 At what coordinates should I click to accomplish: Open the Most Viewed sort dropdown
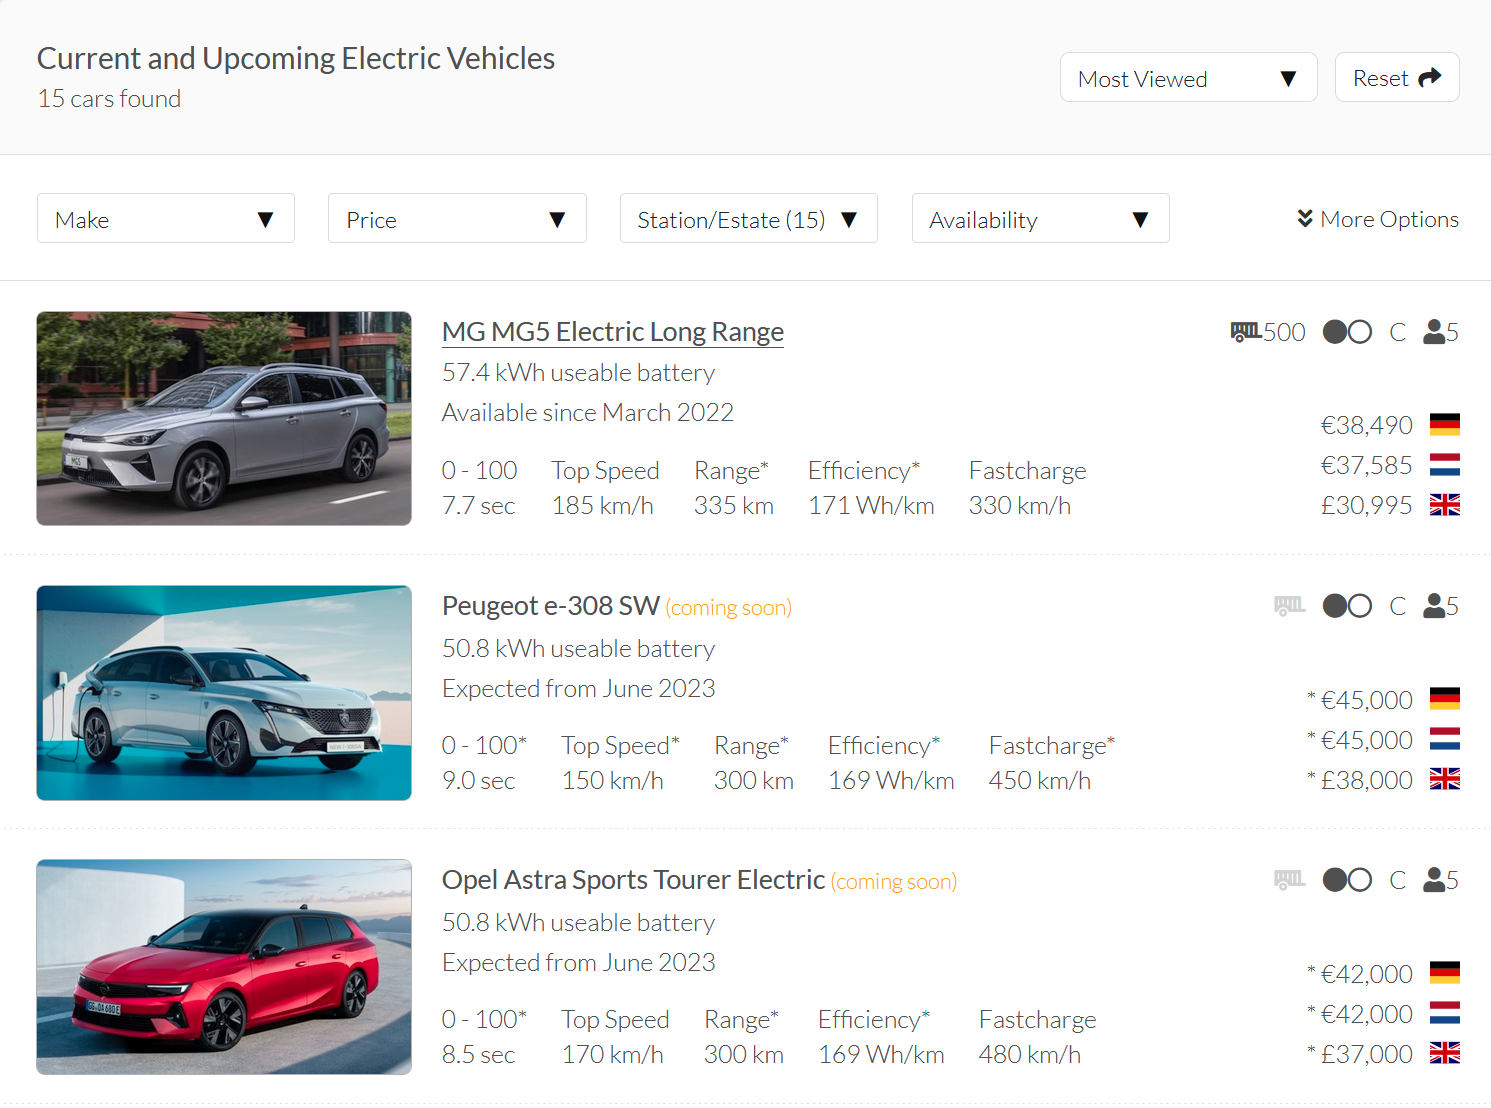[x=1188, y=78]
